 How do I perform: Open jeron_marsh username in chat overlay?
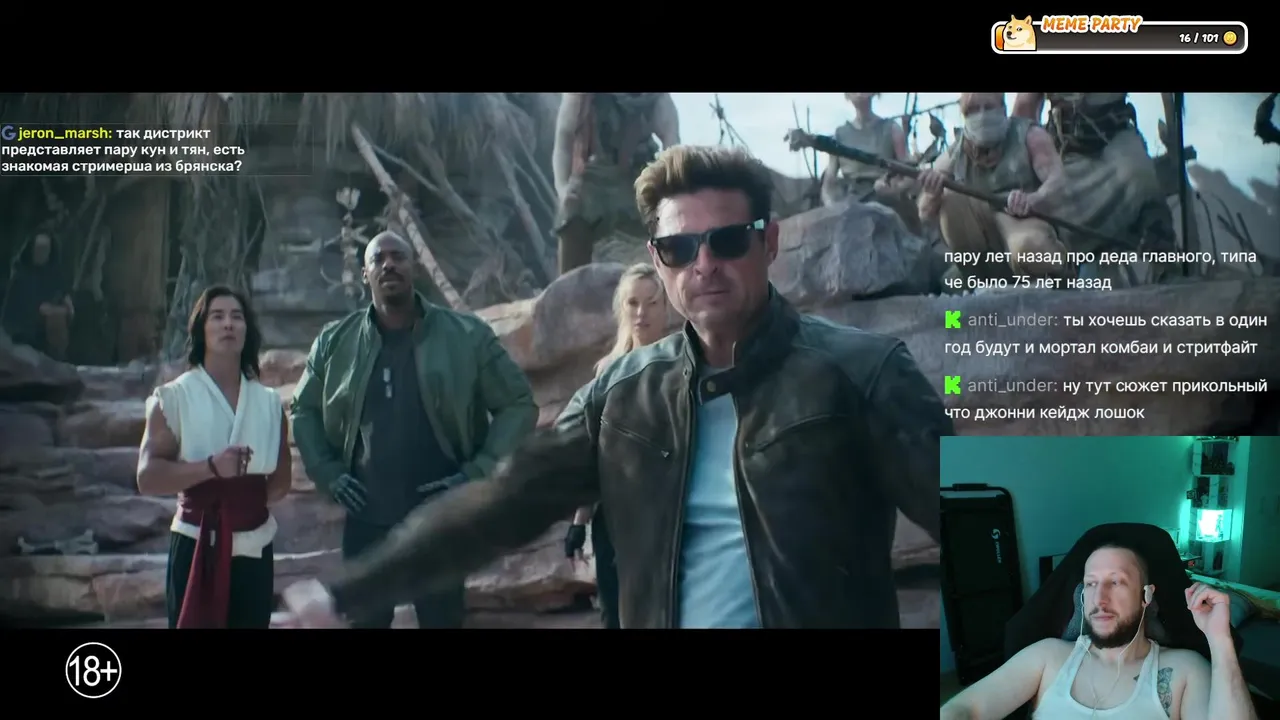click(64, 132)
